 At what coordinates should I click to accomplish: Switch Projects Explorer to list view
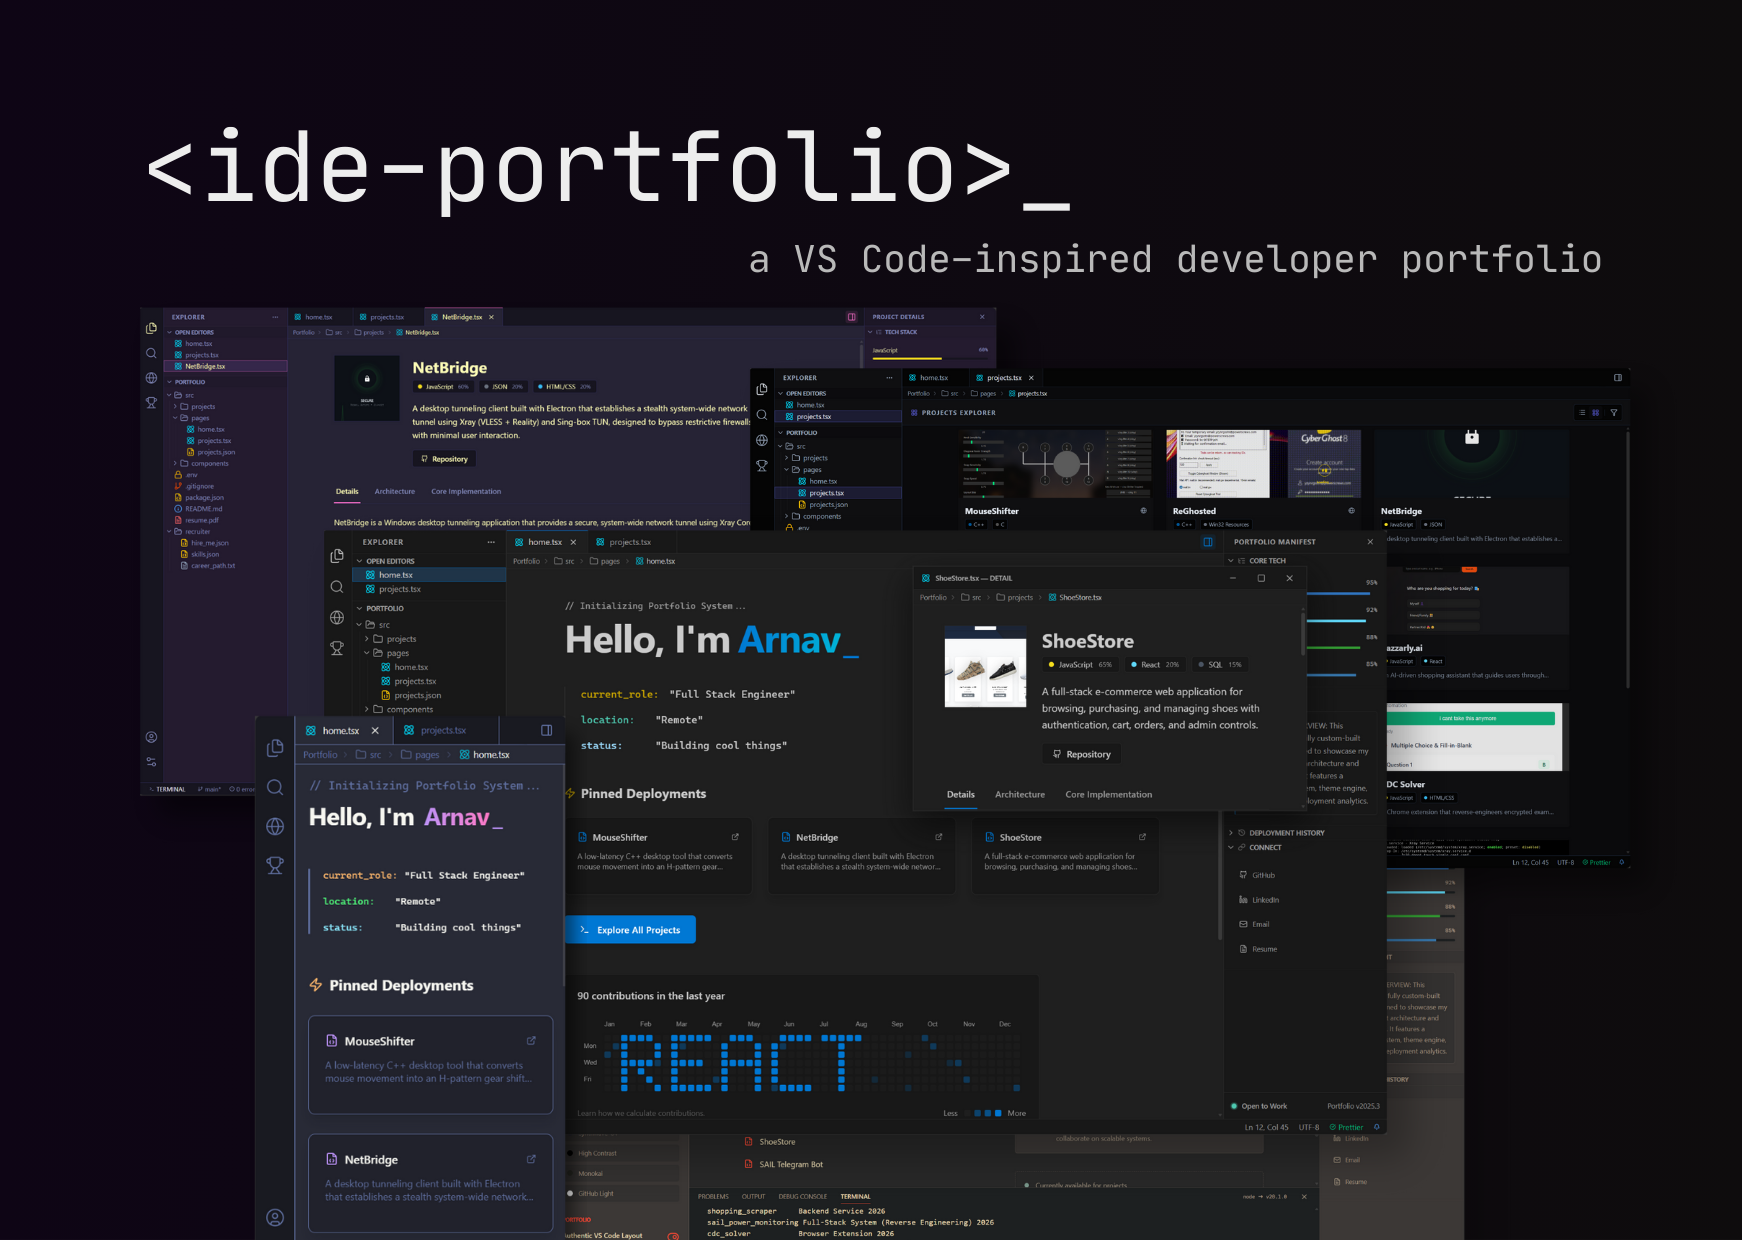1582,412
